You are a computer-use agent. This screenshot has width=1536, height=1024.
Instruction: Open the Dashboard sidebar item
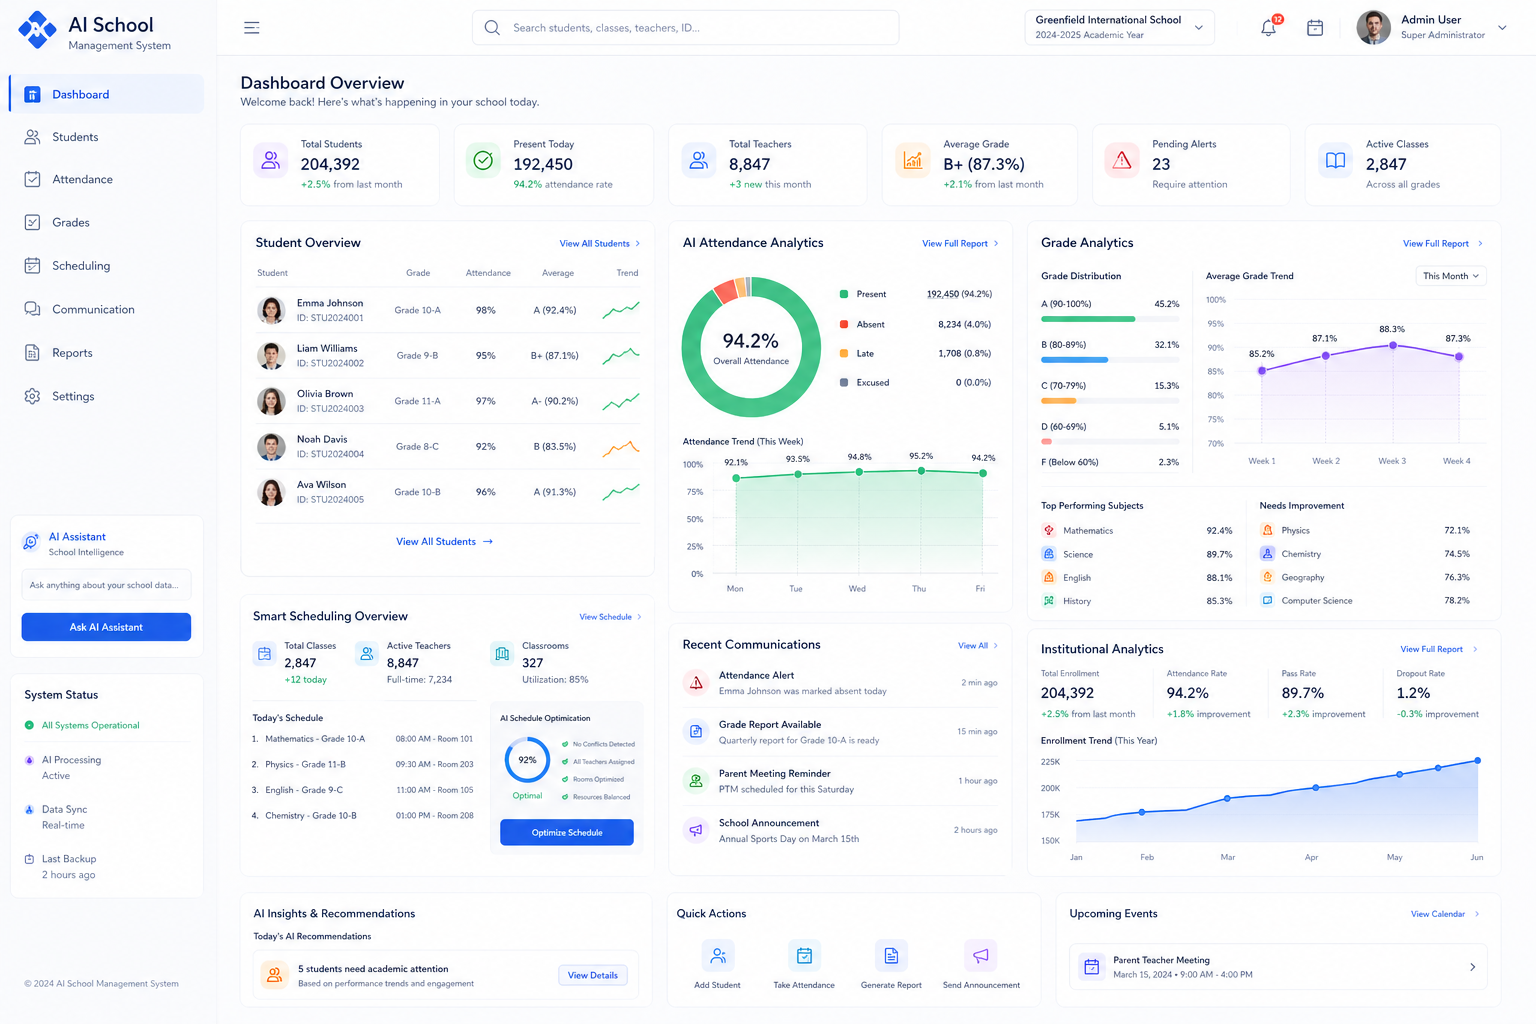106,94
